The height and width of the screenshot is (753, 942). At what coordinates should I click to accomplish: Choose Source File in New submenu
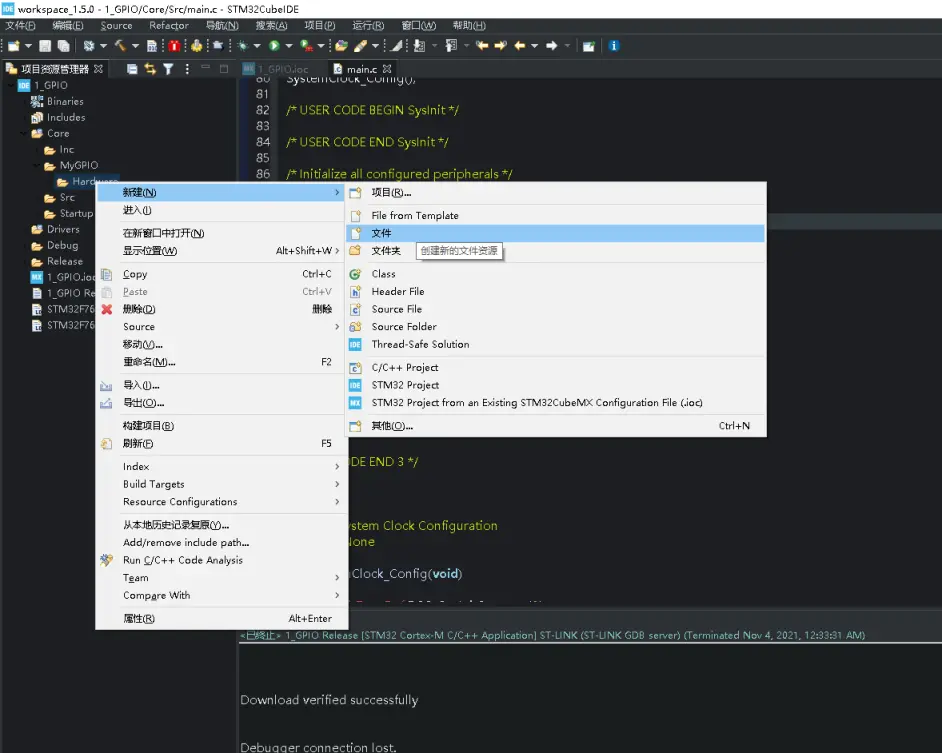point(556,309)
